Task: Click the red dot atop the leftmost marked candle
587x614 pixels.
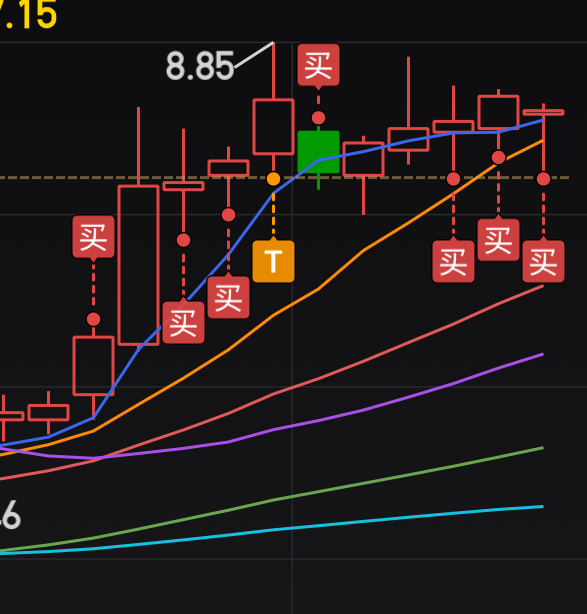Action: [93, 319]
